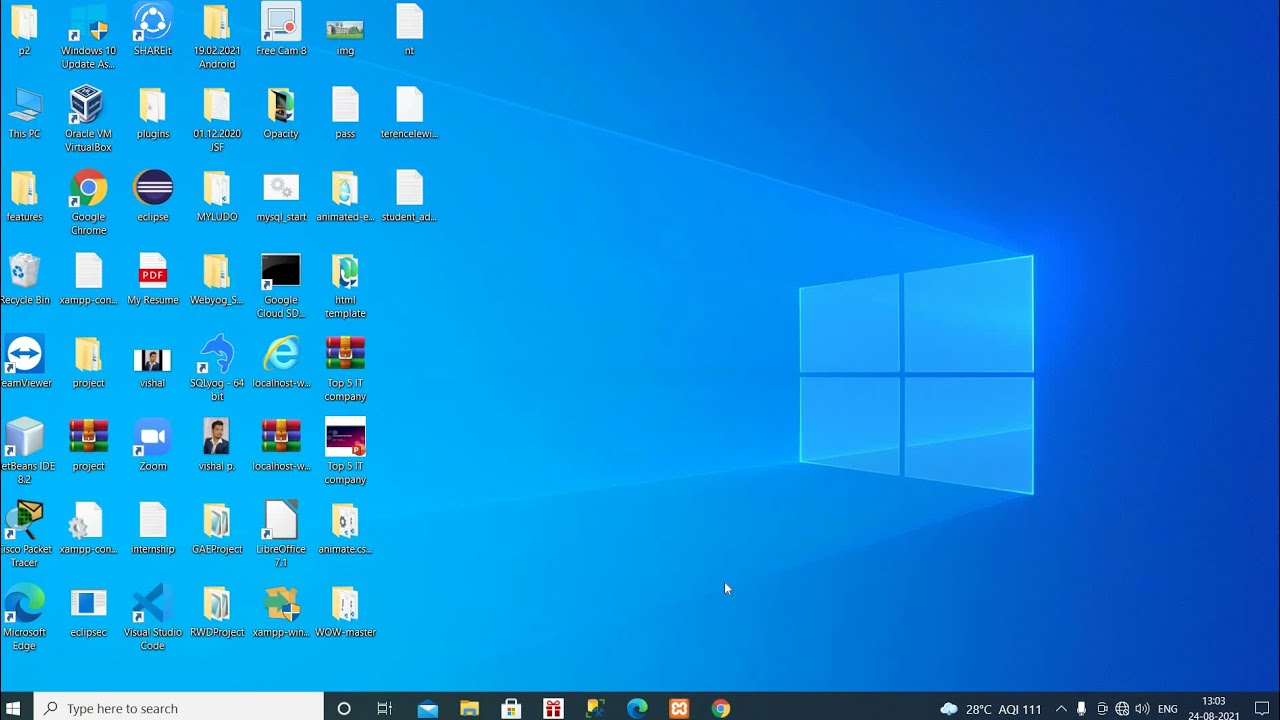The height and width of the screenshot is (720, 1280).
Task: Select Google Chrome desktop shortcut
Action: coord(88,189)
